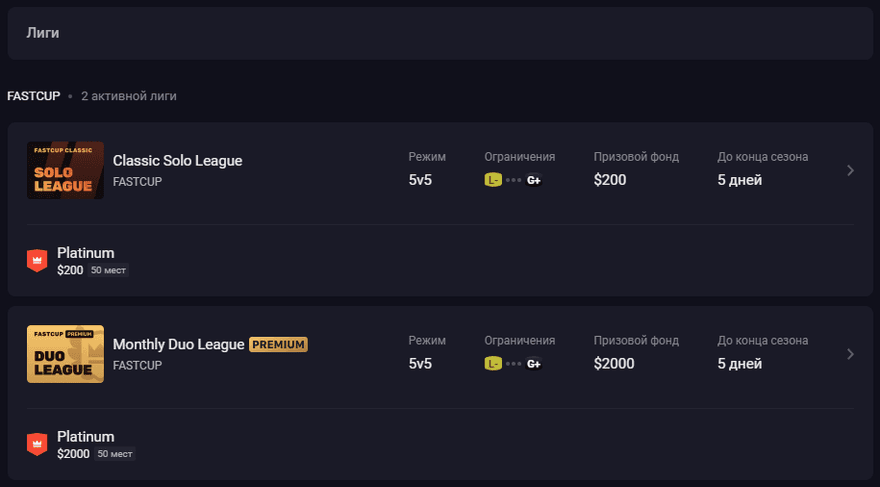Click yellow L- rank badge in Solo League
880x487 pixels.
point(493,180)
